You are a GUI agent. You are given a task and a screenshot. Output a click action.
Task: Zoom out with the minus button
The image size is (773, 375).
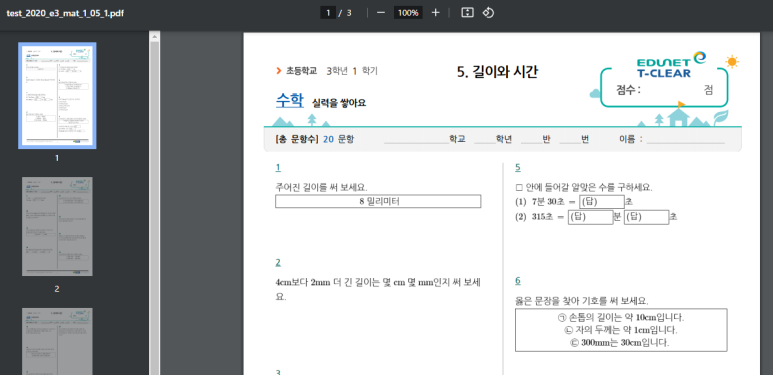381,13
